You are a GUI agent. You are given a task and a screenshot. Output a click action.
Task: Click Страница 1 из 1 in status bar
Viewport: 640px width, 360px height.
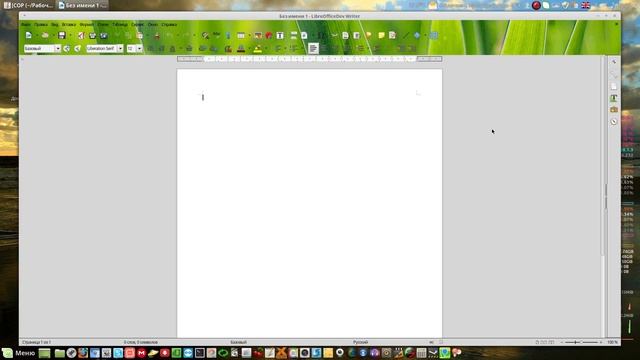click(x=36, y=342)
